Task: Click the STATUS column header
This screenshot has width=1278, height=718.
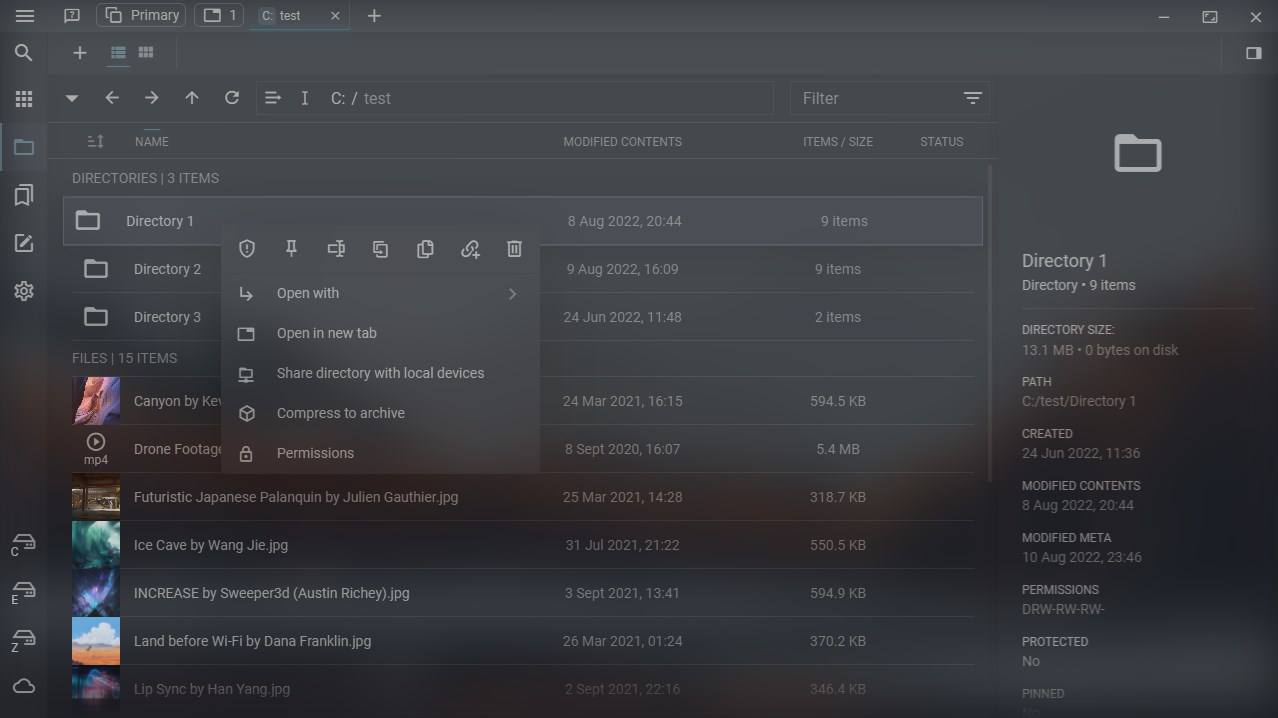Action: pos(942,142)
